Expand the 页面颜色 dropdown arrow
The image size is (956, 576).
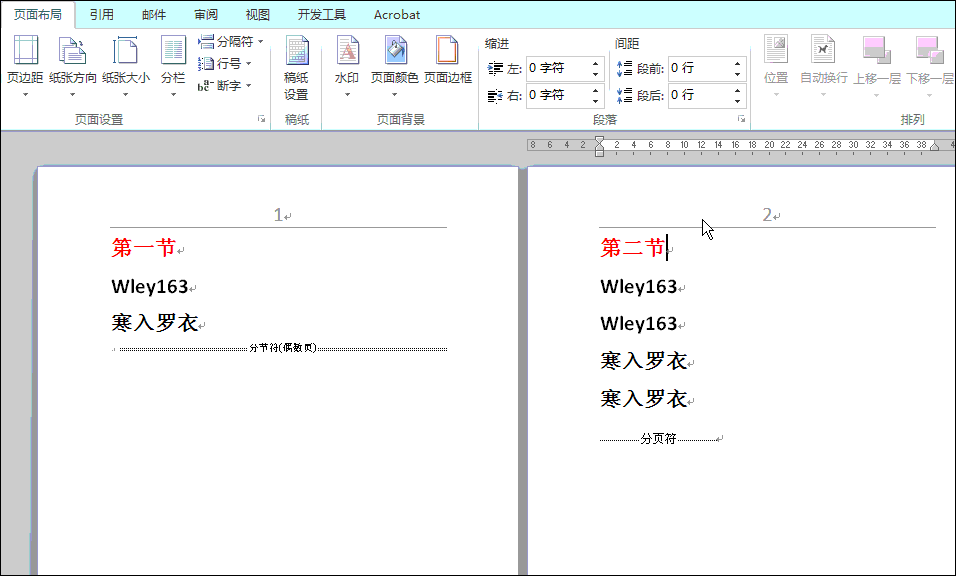(394, 94)
